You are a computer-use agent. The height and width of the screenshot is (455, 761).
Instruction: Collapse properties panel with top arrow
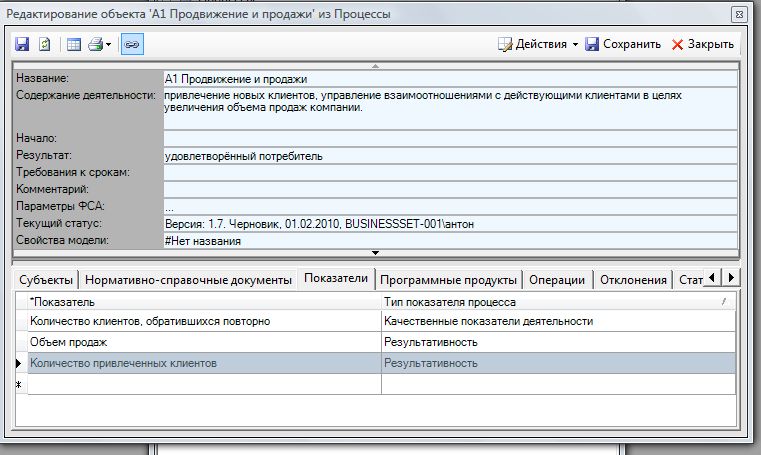pos(376,66)
